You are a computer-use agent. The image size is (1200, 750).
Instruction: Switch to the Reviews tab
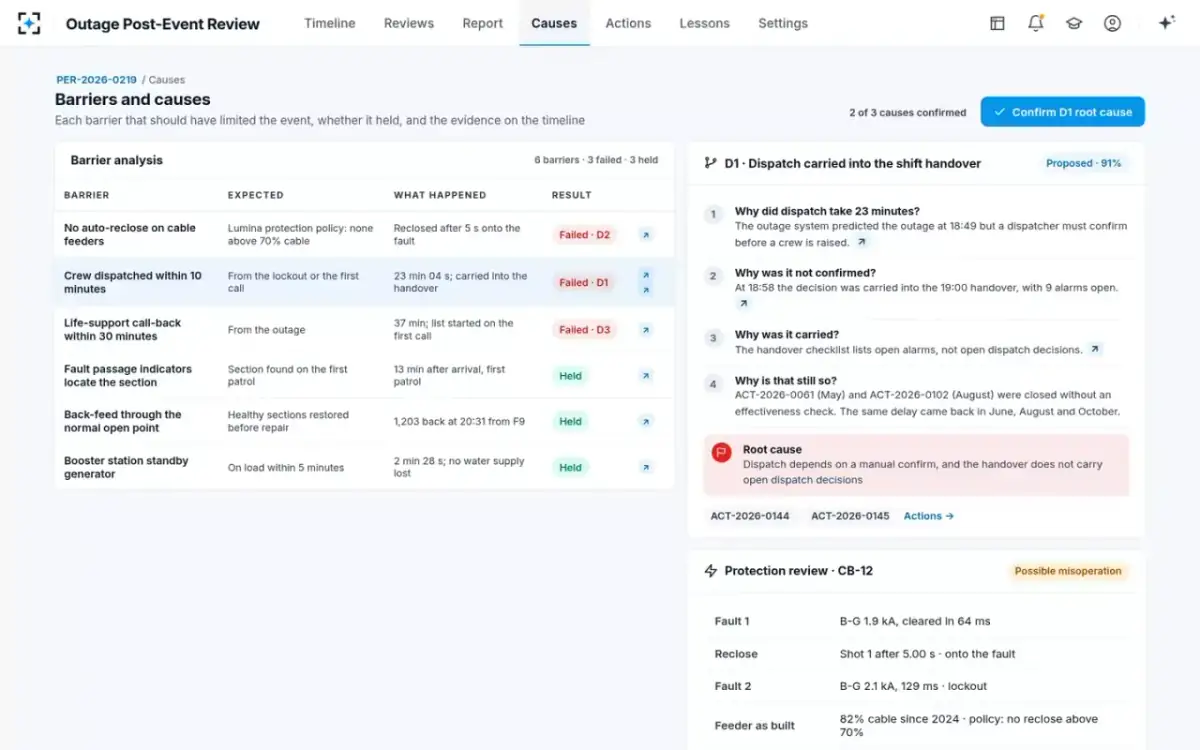409,23
